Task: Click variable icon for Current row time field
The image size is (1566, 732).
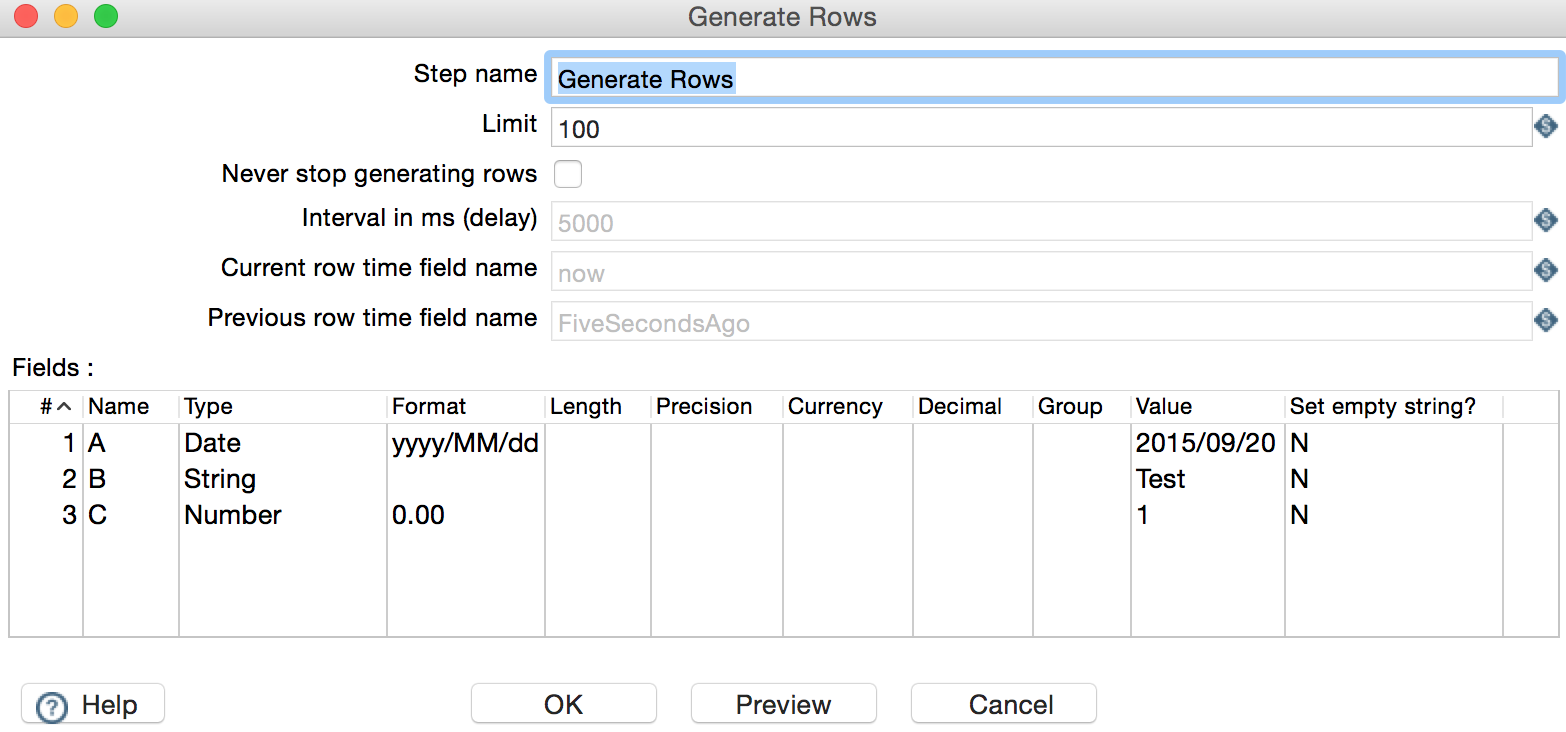Action: pos(1546,271)
